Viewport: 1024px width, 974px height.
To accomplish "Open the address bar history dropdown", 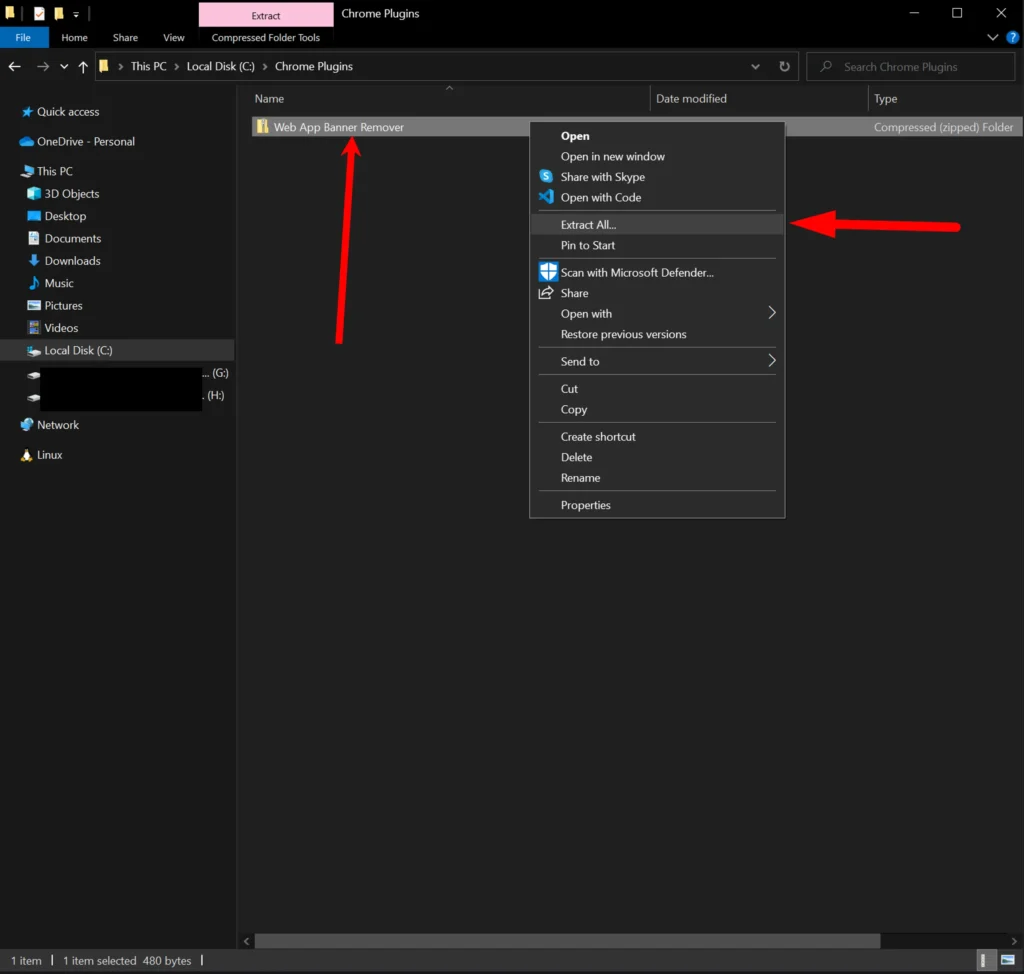I will pos(755,67).
